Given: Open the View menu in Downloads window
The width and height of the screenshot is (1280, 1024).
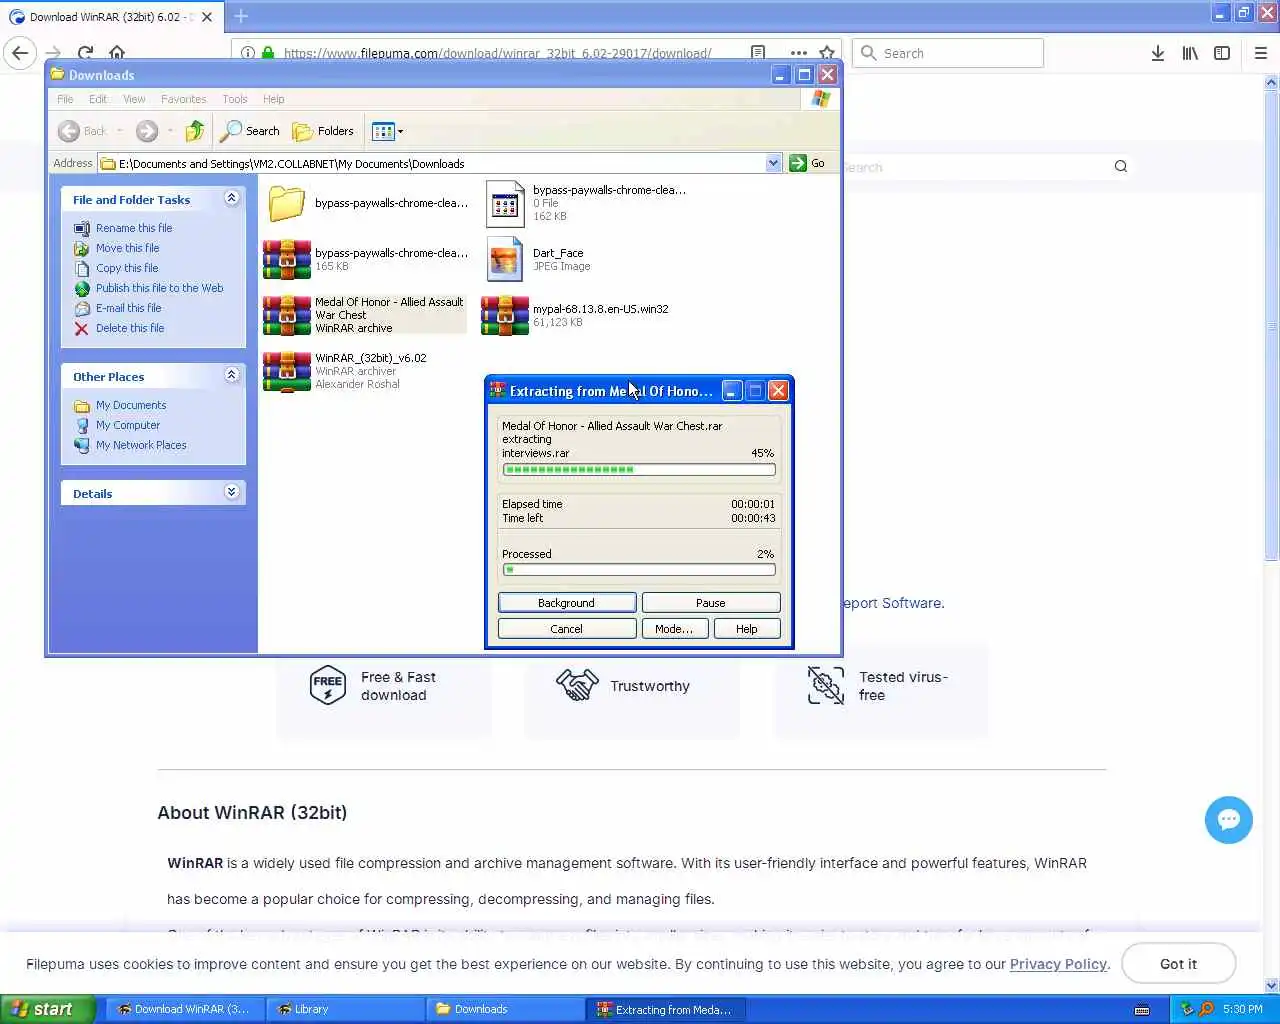Looking at the screenshot, I should [x=134, y=99].
